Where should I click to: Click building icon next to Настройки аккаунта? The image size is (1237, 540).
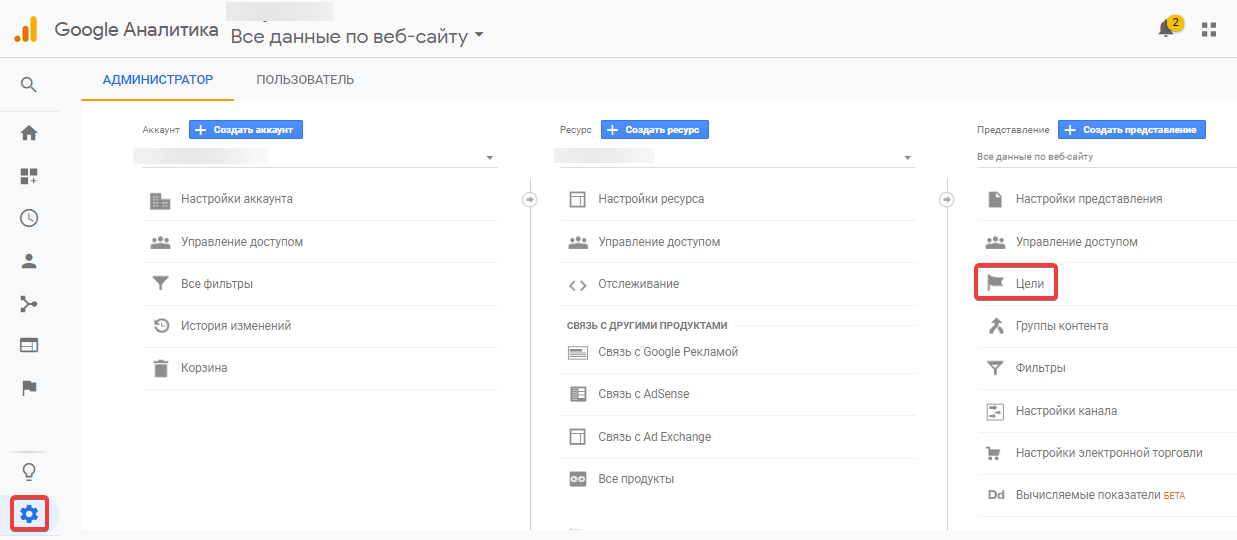(160, 200)
